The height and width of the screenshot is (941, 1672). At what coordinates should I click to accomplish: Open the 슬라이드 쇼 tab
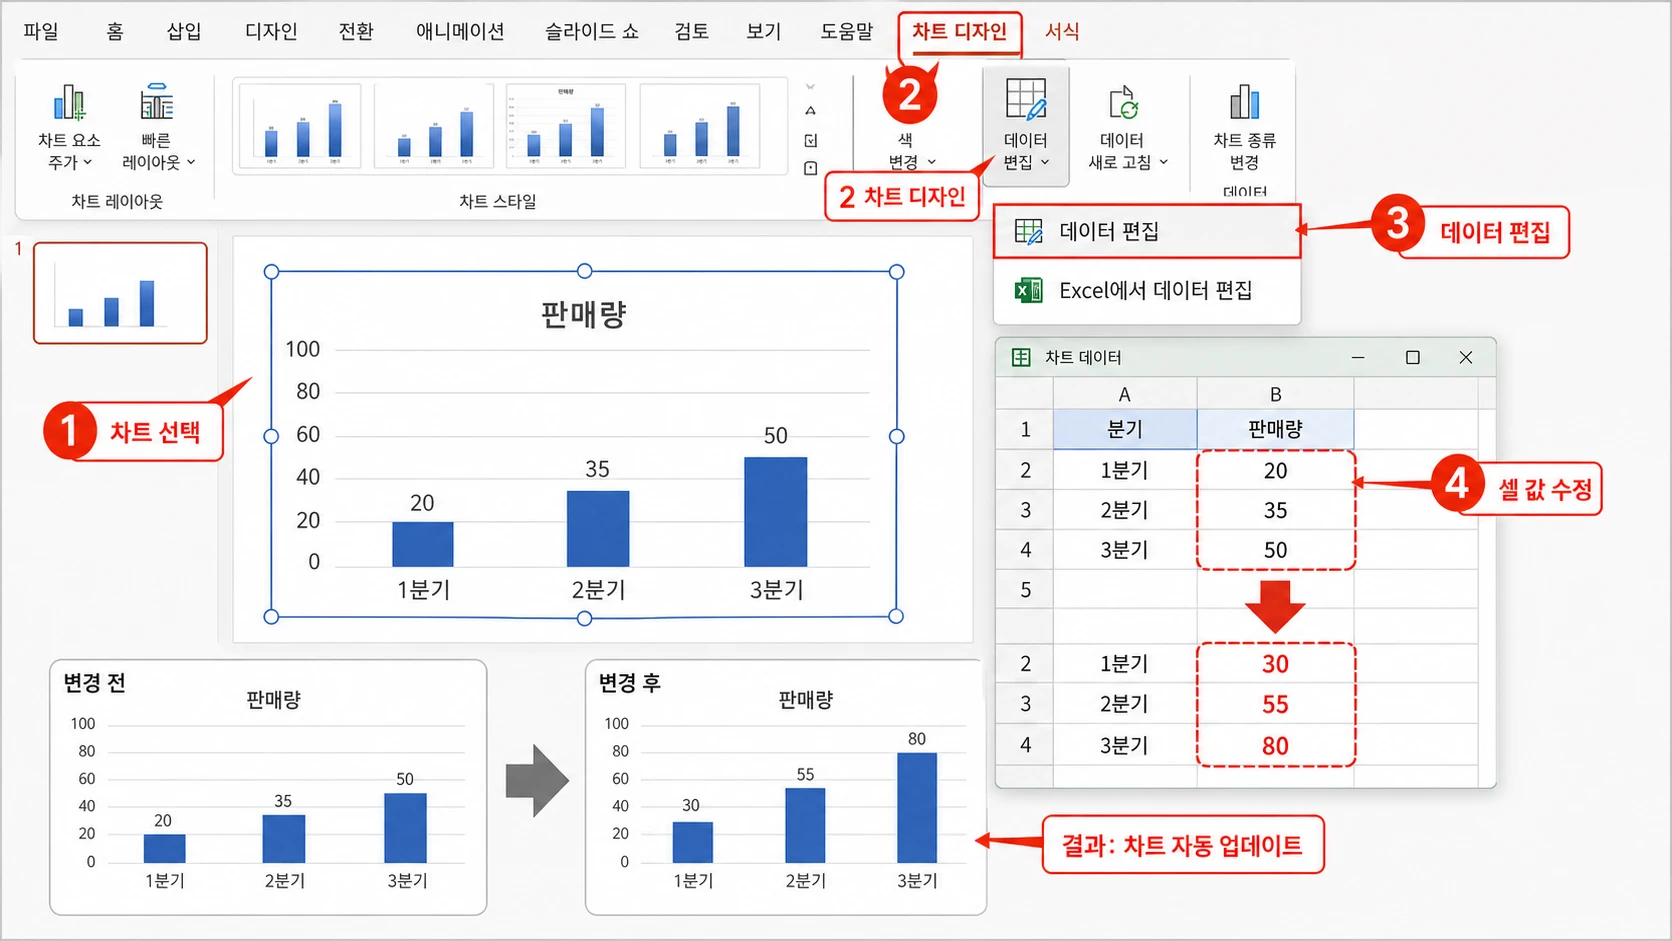coord(591,31)
